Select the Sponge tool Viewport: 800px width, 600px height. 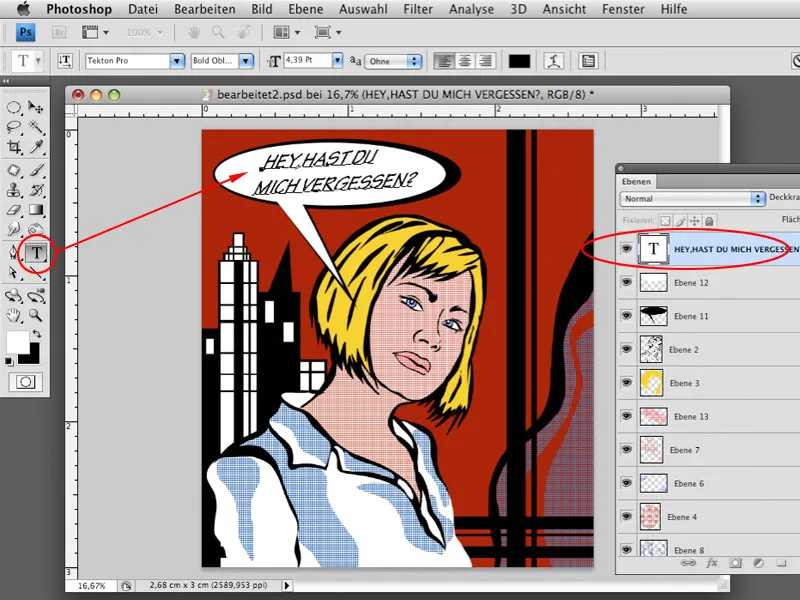point(36,229)
